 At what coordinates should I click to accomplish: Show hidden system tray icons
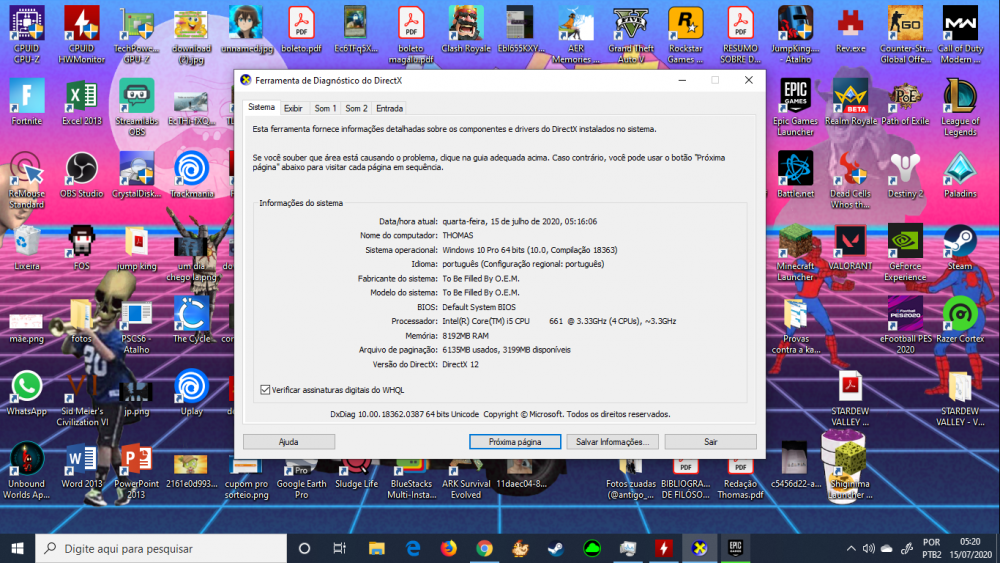pos(851,548)
